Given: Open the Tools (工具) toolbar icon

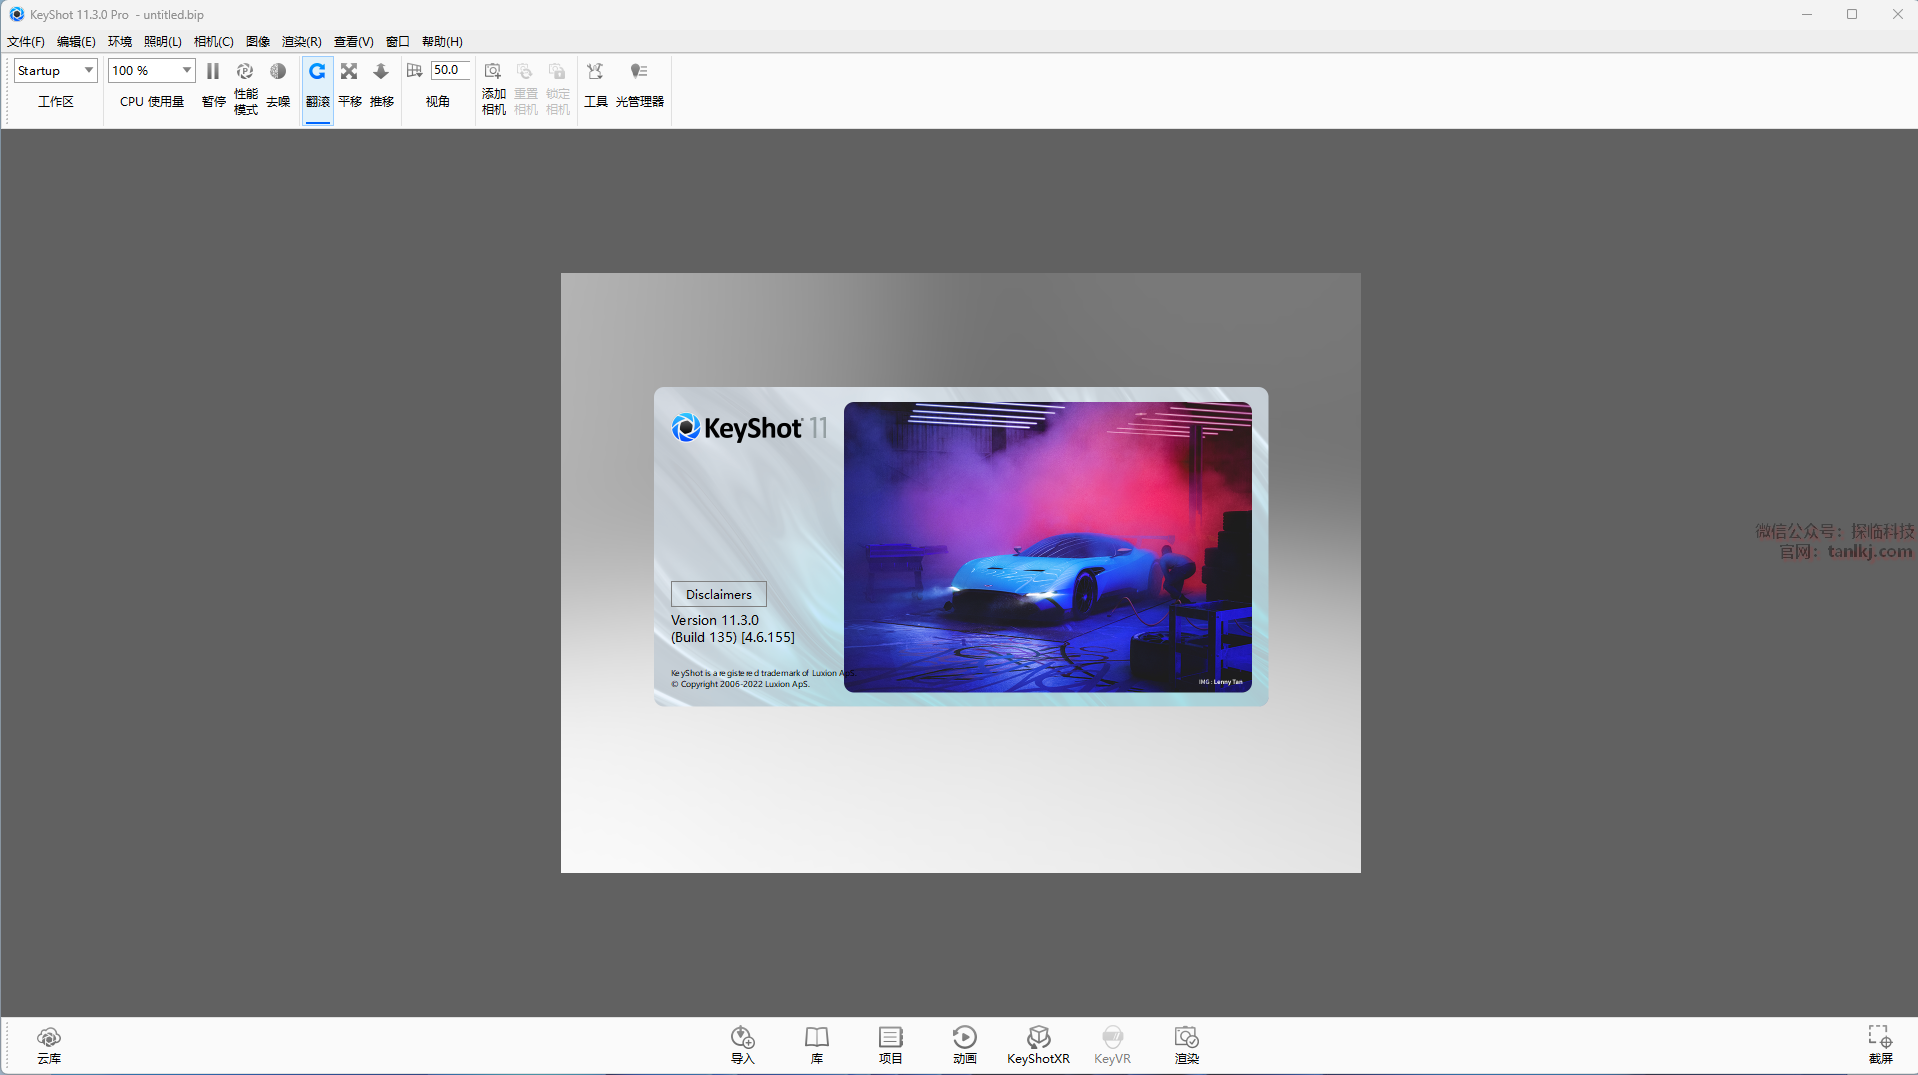Looking at the screenshot, I should coord(595,72).
